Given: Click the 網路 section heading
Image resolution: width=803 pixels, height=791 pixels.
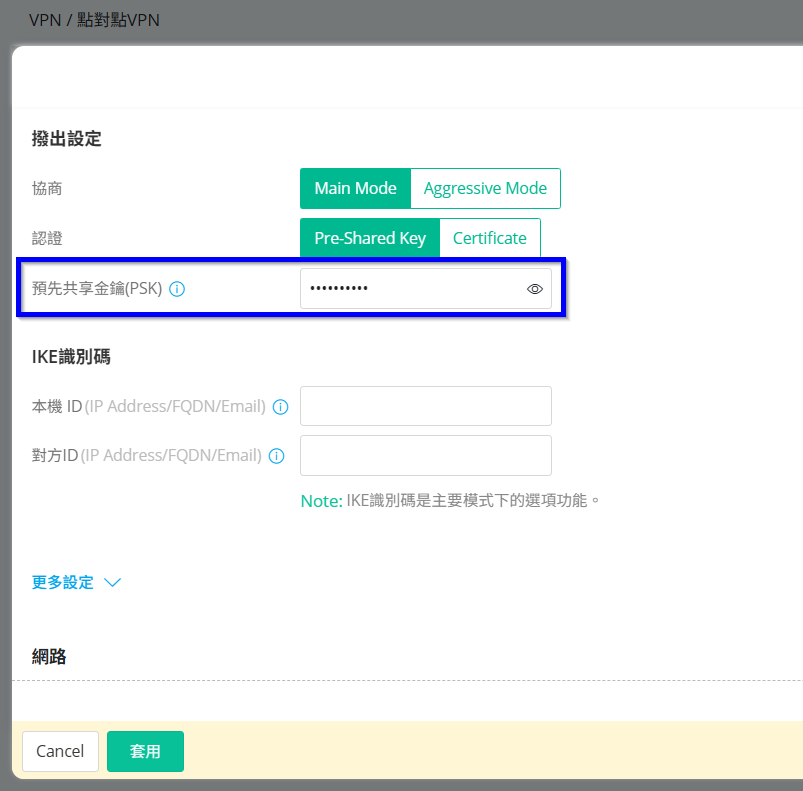Looking at the screenshot, I should coord(50,657).
